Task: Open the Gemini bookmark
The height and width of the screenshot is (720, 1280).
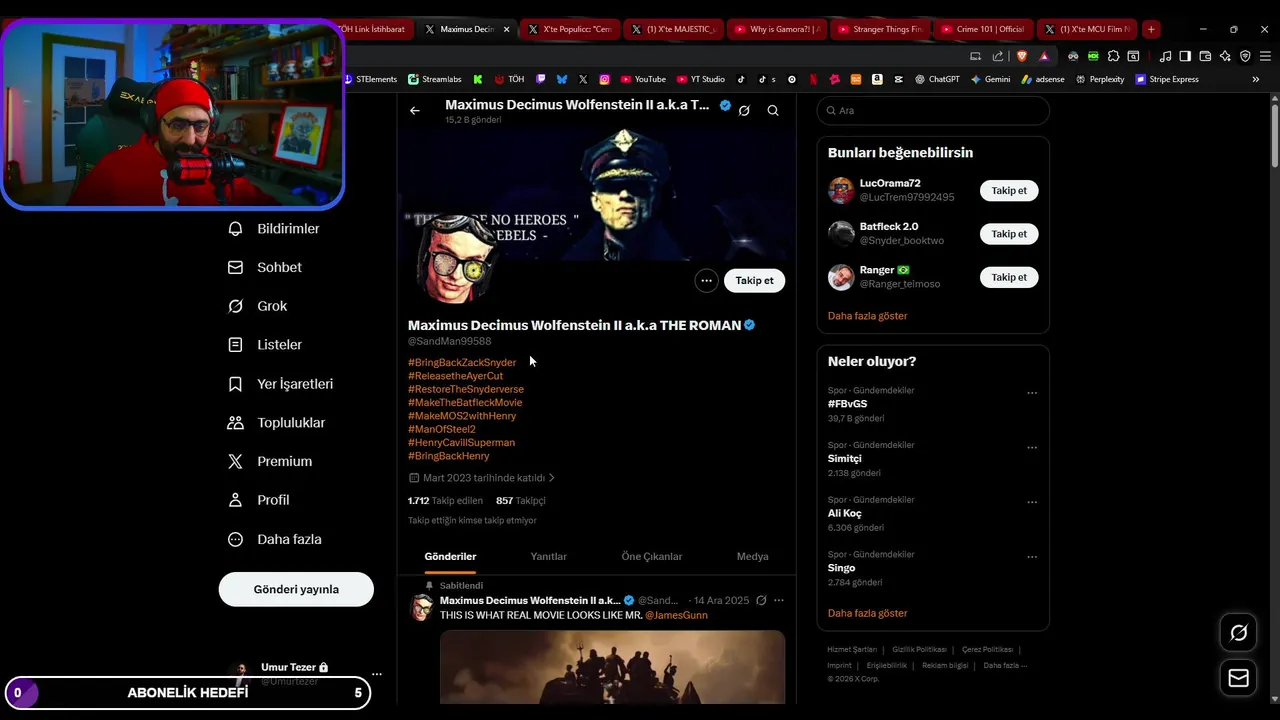Action: click(x=990, y=79)
